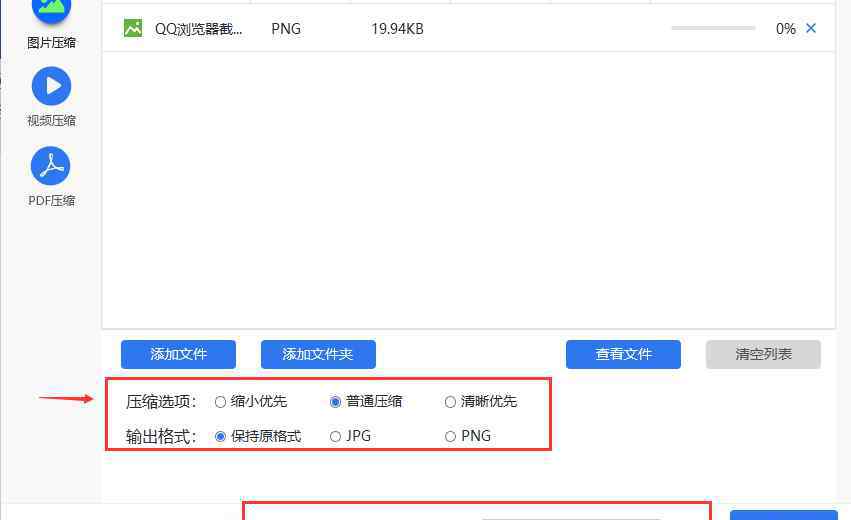Select the 普通压缩 compression option
The height and width of the screenshot is (520, 851).
pyautogui.click(x=335, y=402)
